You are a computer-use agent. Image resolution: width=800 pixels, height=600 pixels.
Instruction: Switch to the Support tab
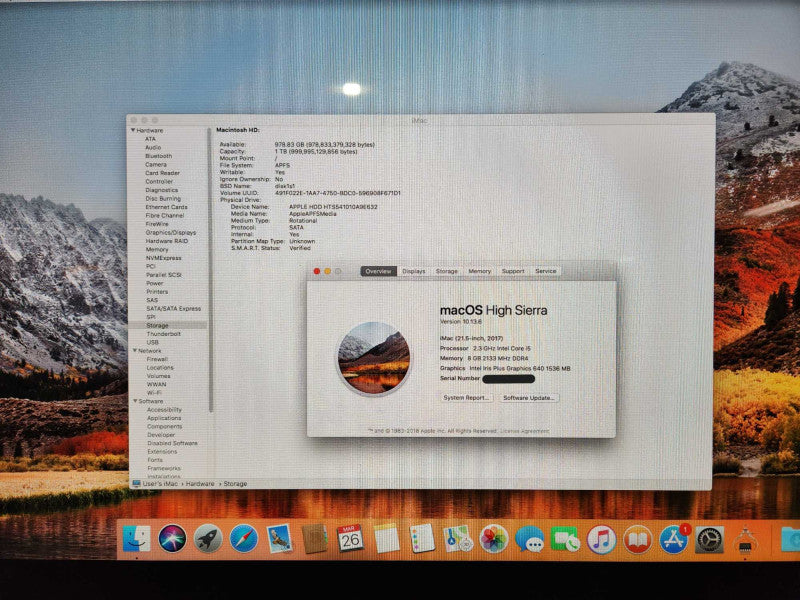(x=513, y=271)
